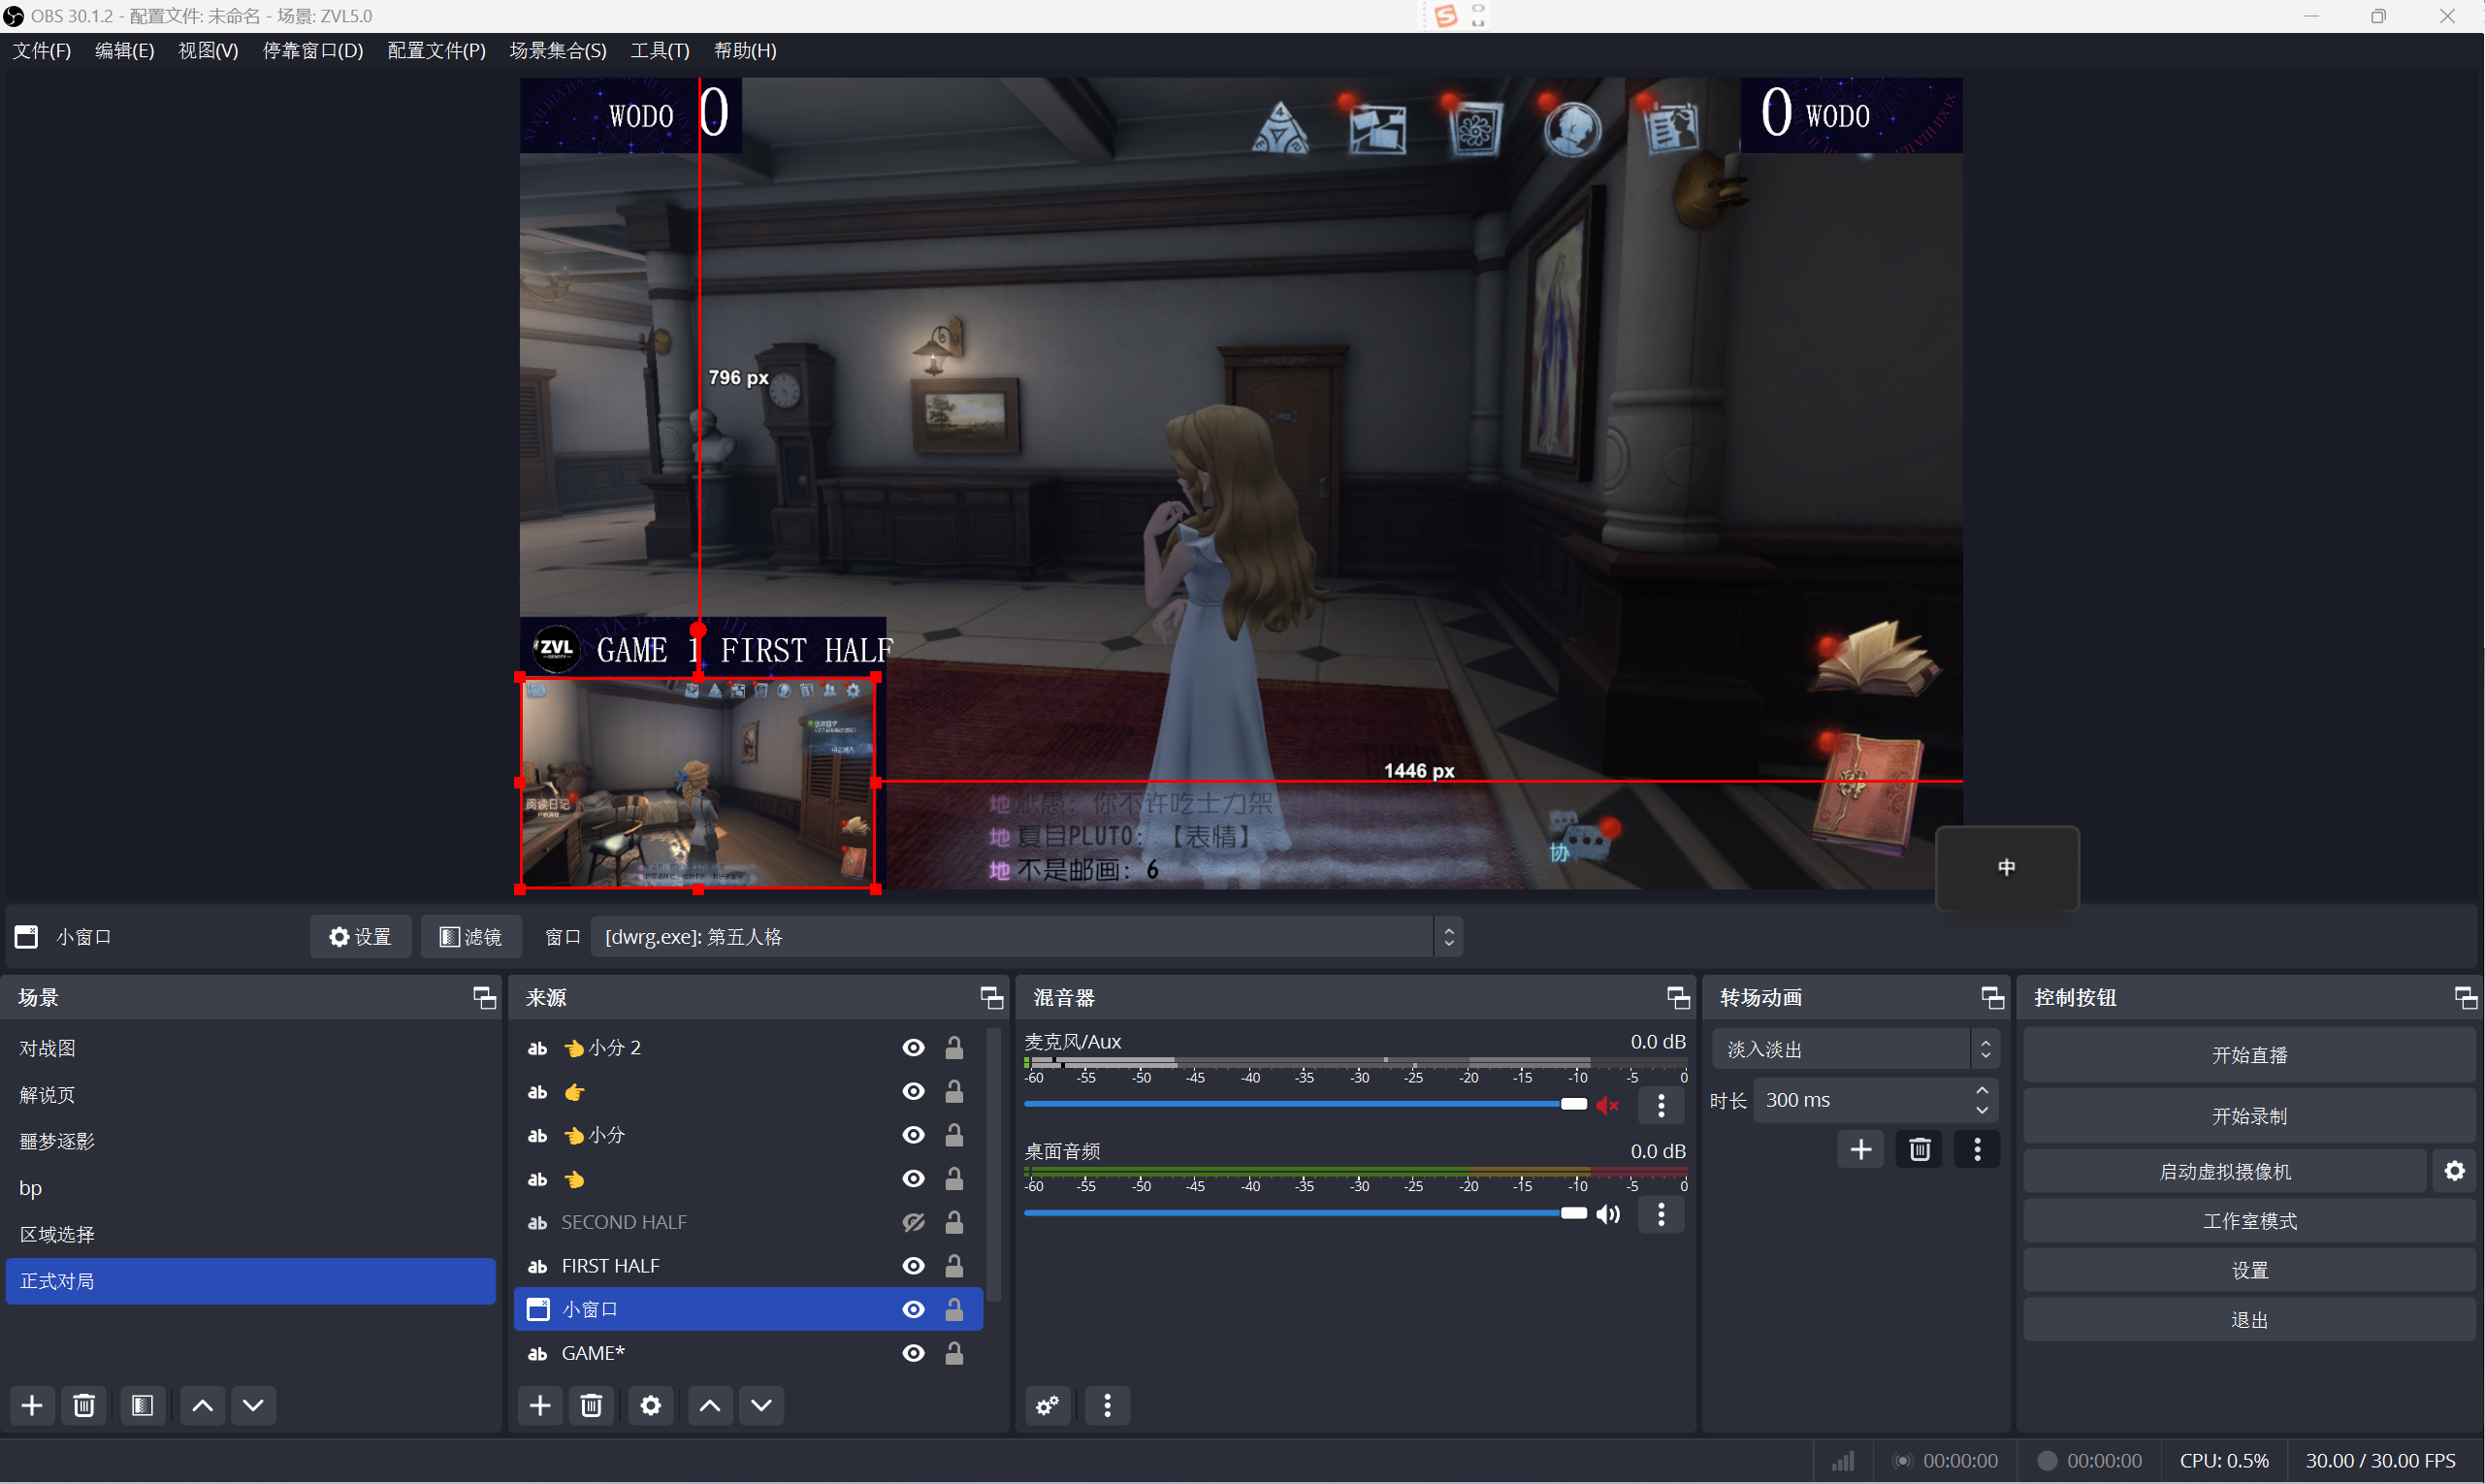Click 启动虚拟摄像机 button

click(x=2225, y=1170)
